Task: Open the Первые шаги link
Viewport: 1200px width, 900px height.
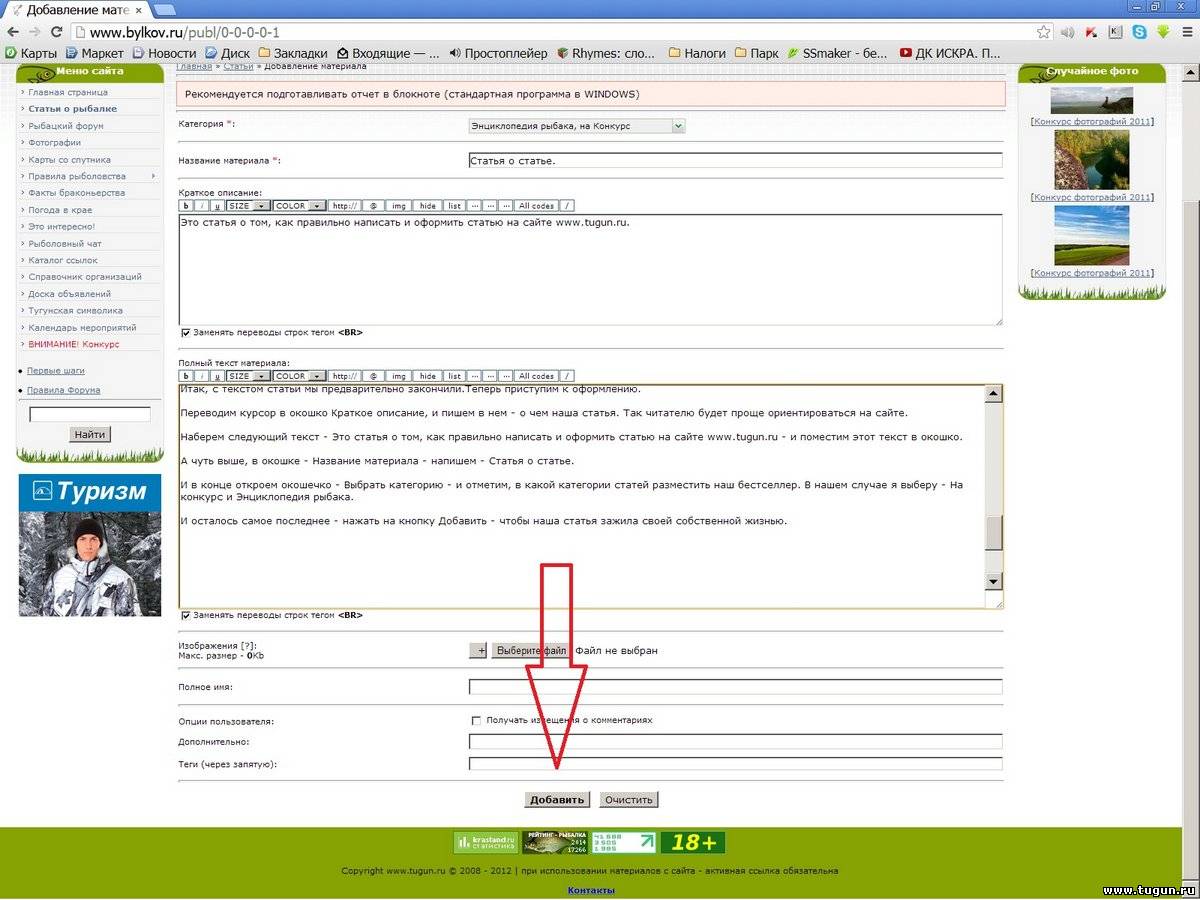Action: (56, 371)
